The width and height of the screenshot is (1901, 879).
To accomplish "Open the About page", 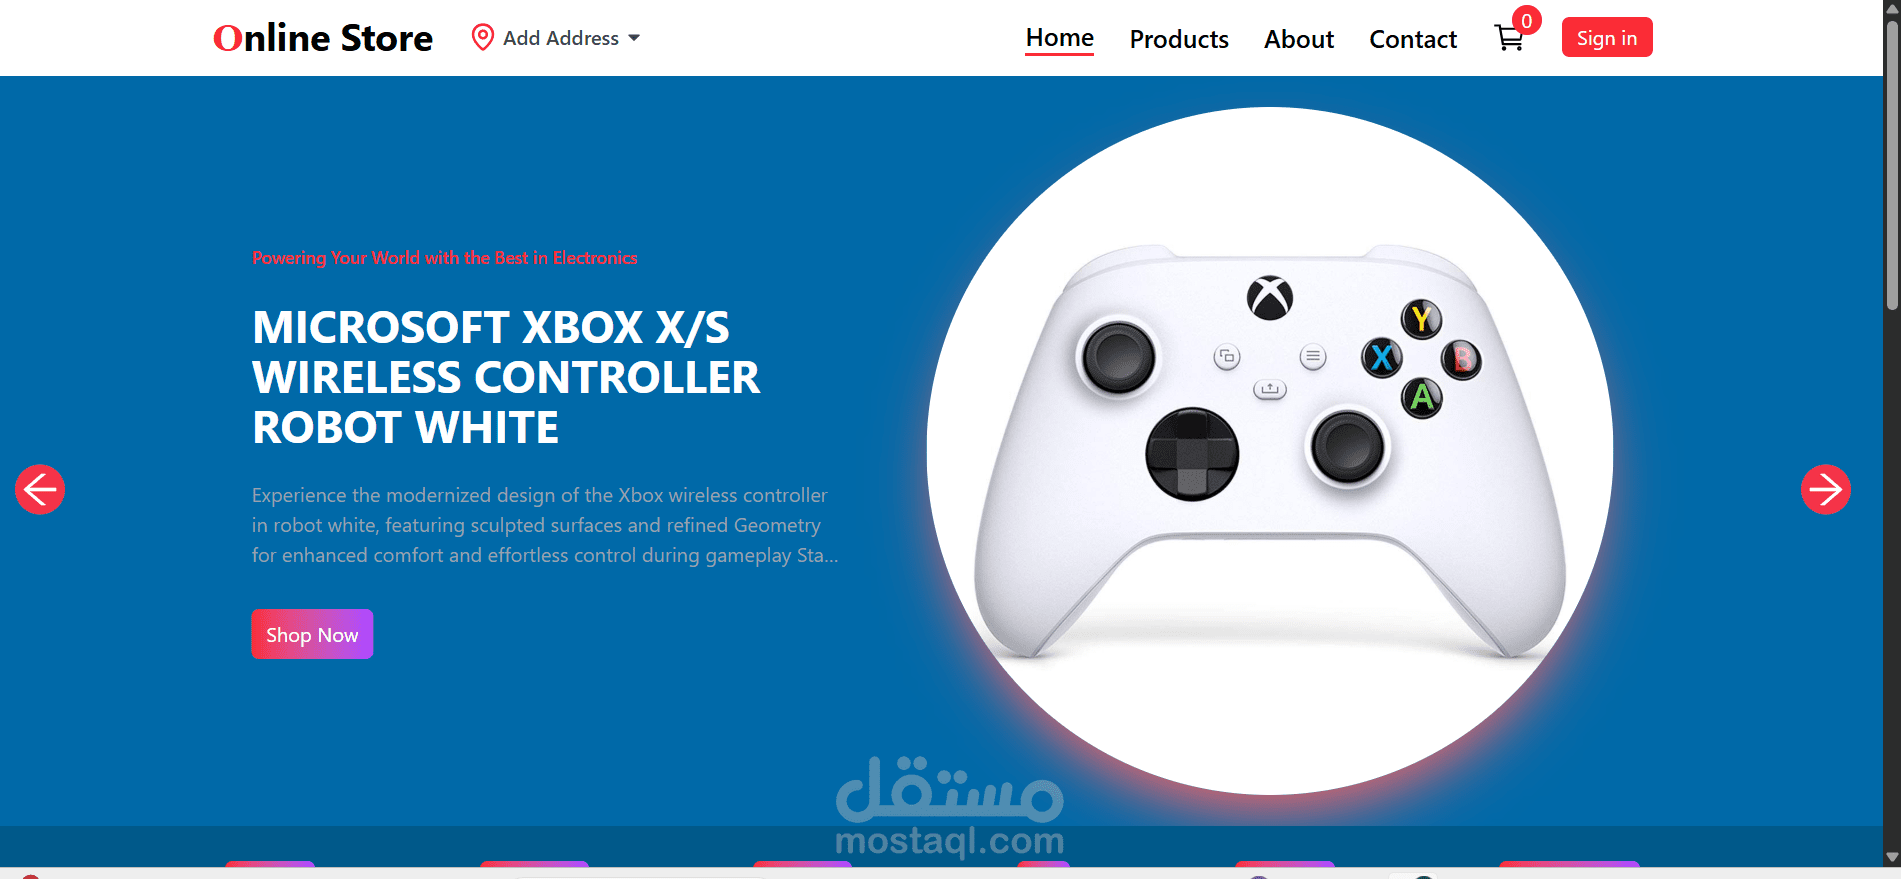I will tap(1299, 39).
